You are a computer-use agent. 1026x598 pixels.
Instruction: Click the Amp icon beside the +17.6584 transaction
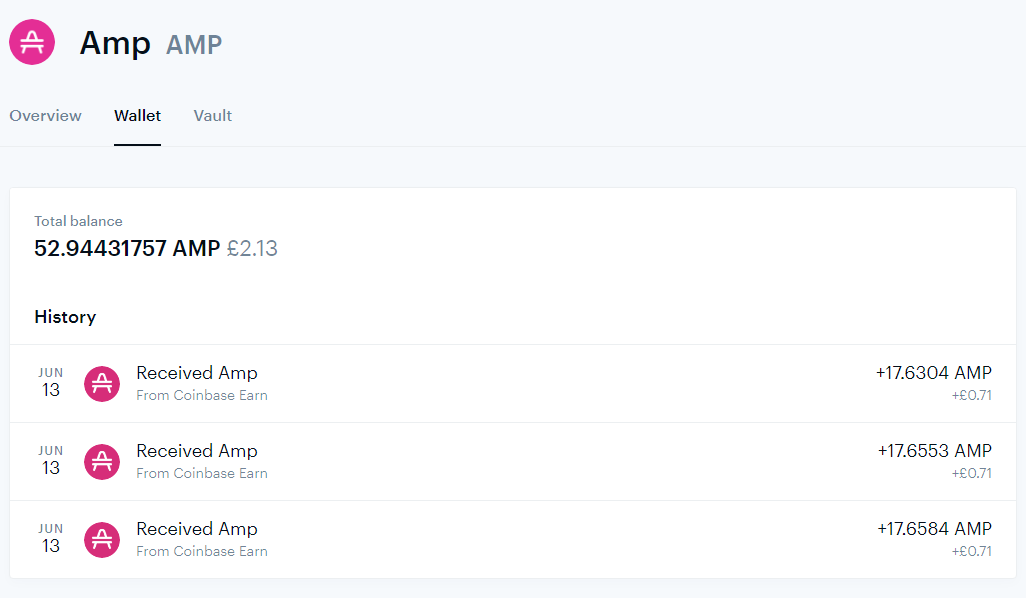click(x=102, y=540)
